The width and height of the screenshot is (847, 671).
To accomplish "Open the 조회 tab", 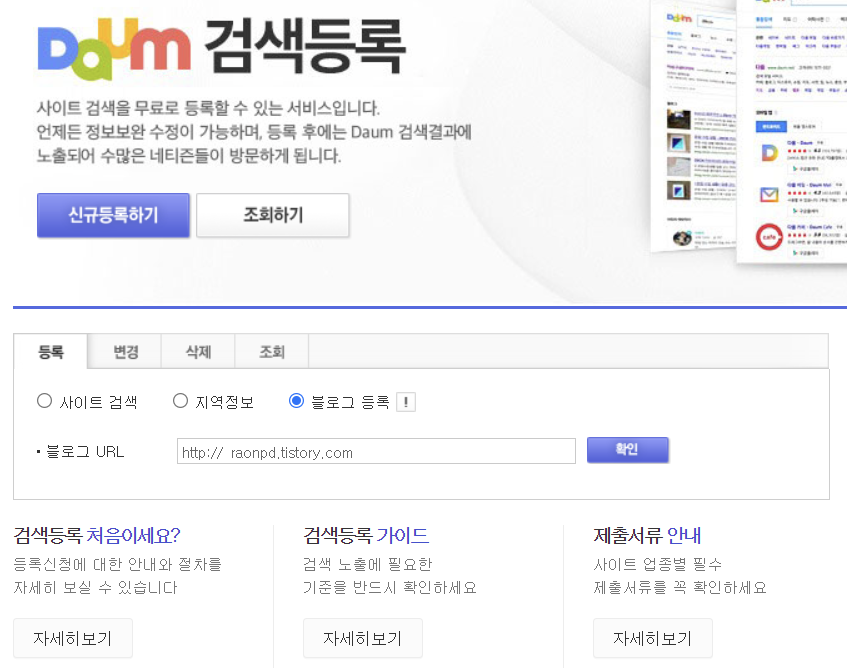I will (272, 352).
